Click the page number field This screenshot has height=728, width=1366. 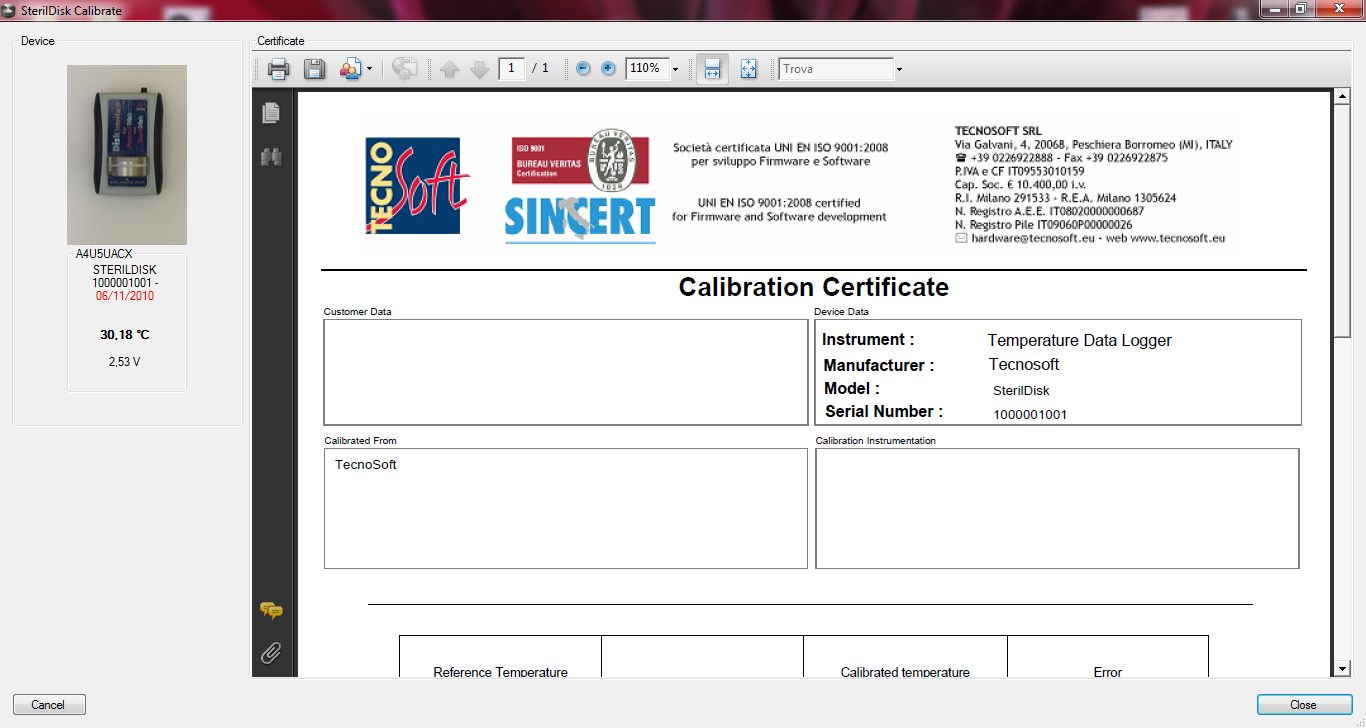(512, 68)
